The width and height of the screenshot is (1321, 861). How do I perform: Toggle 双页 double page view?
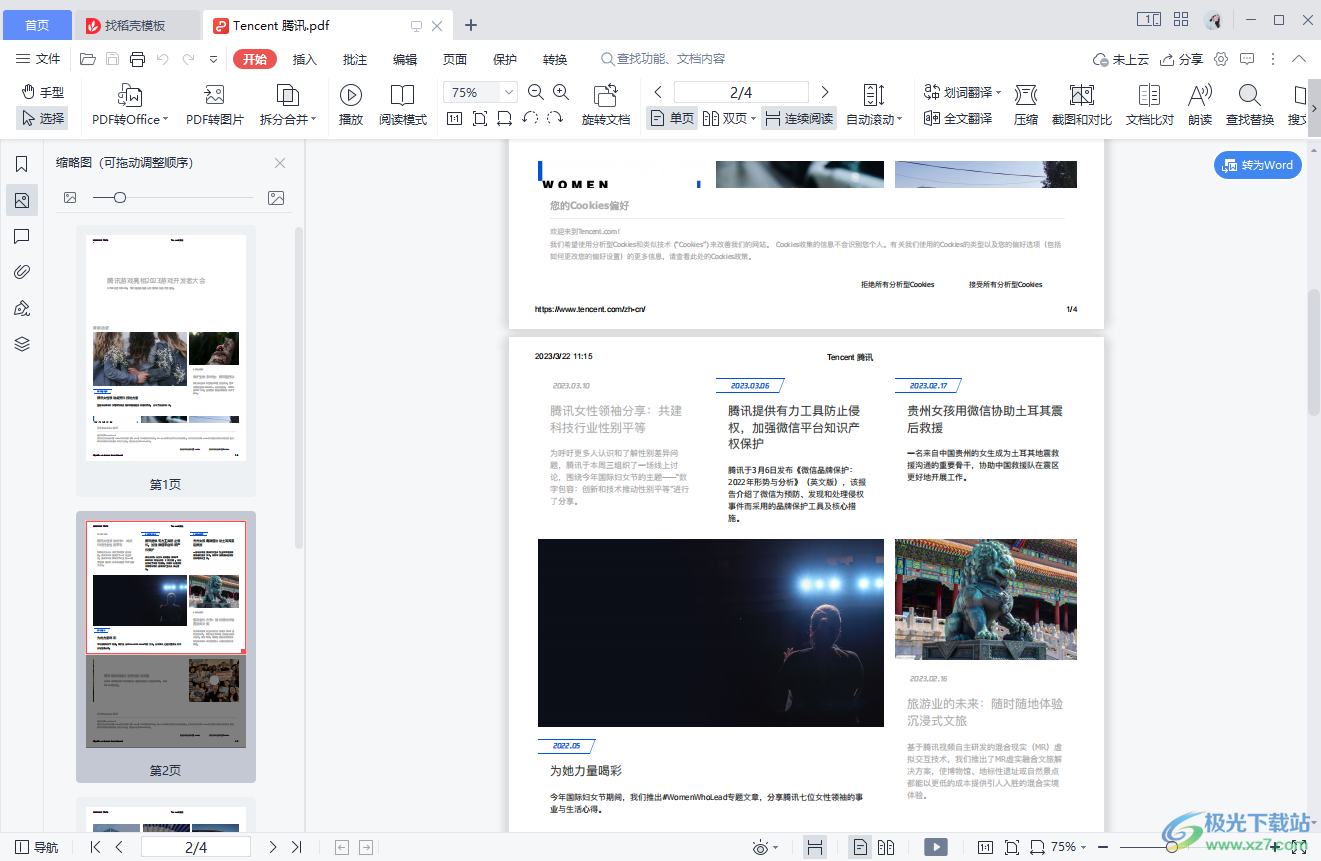(725, 118)
